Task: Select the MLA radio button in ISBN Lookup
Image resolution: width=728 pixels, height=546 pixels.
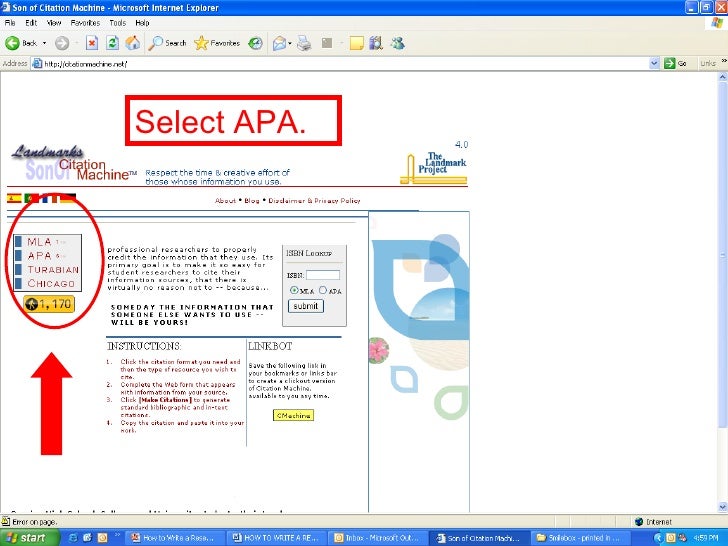Action: click(x=294, y=290)
